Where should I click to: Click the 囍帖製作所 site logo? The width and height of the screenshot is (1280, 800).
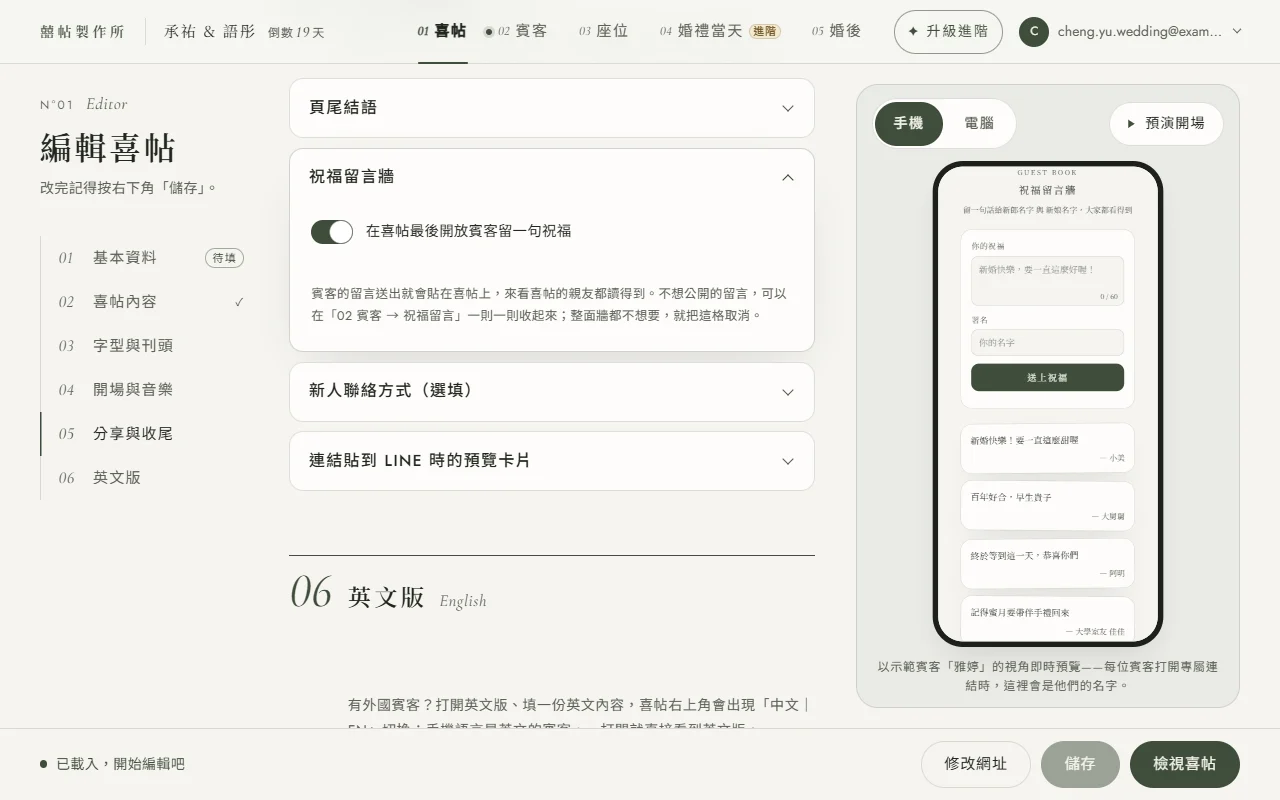(x=82, y=31)
